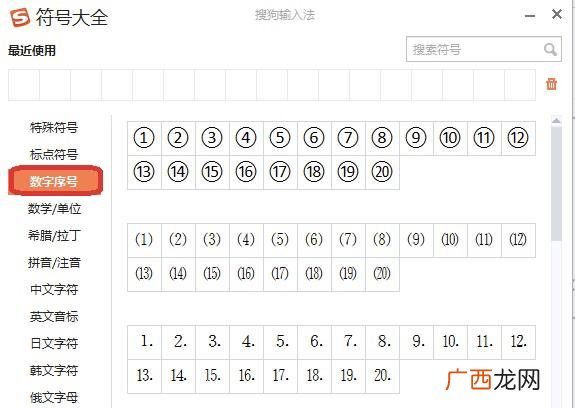Open the 日文字符 category
Image resolution: width=575 pixels, height=408 pixels.
(54, 343)
